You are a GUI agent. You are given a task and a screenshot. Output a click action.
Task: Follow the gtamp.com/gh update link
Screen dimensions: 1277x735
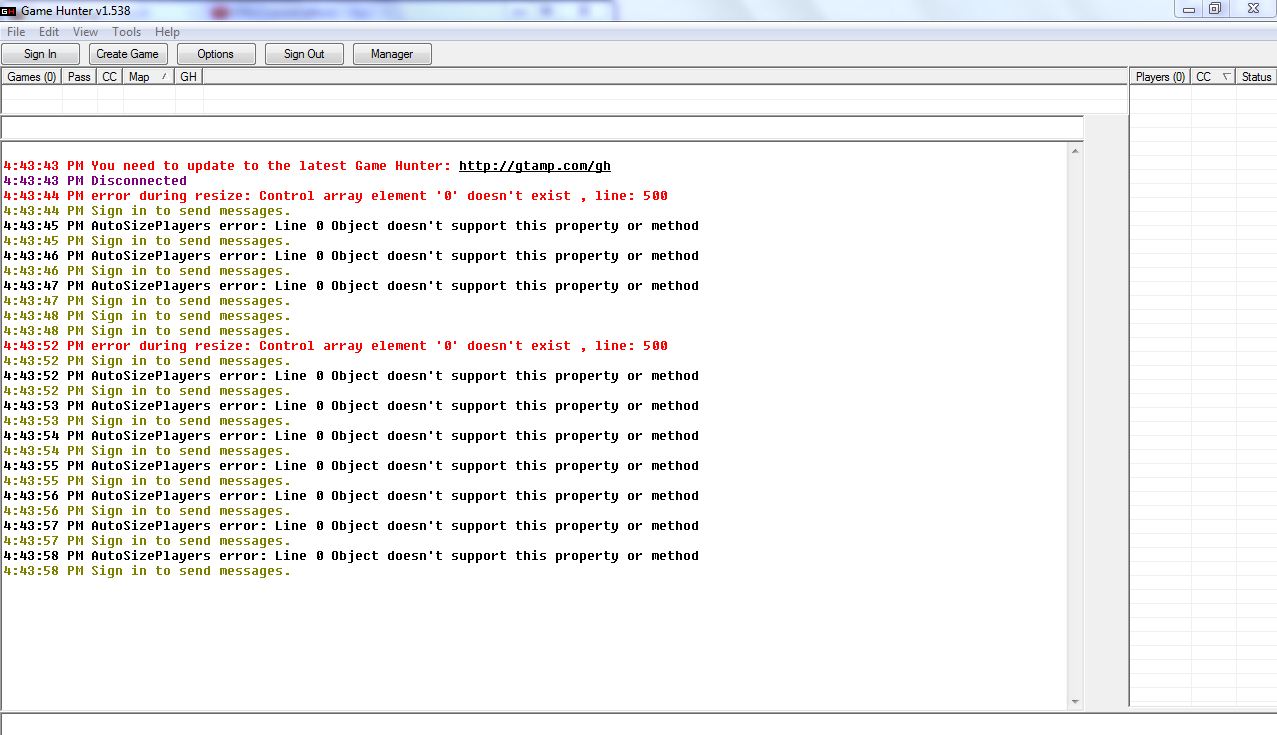pos(534,166)
